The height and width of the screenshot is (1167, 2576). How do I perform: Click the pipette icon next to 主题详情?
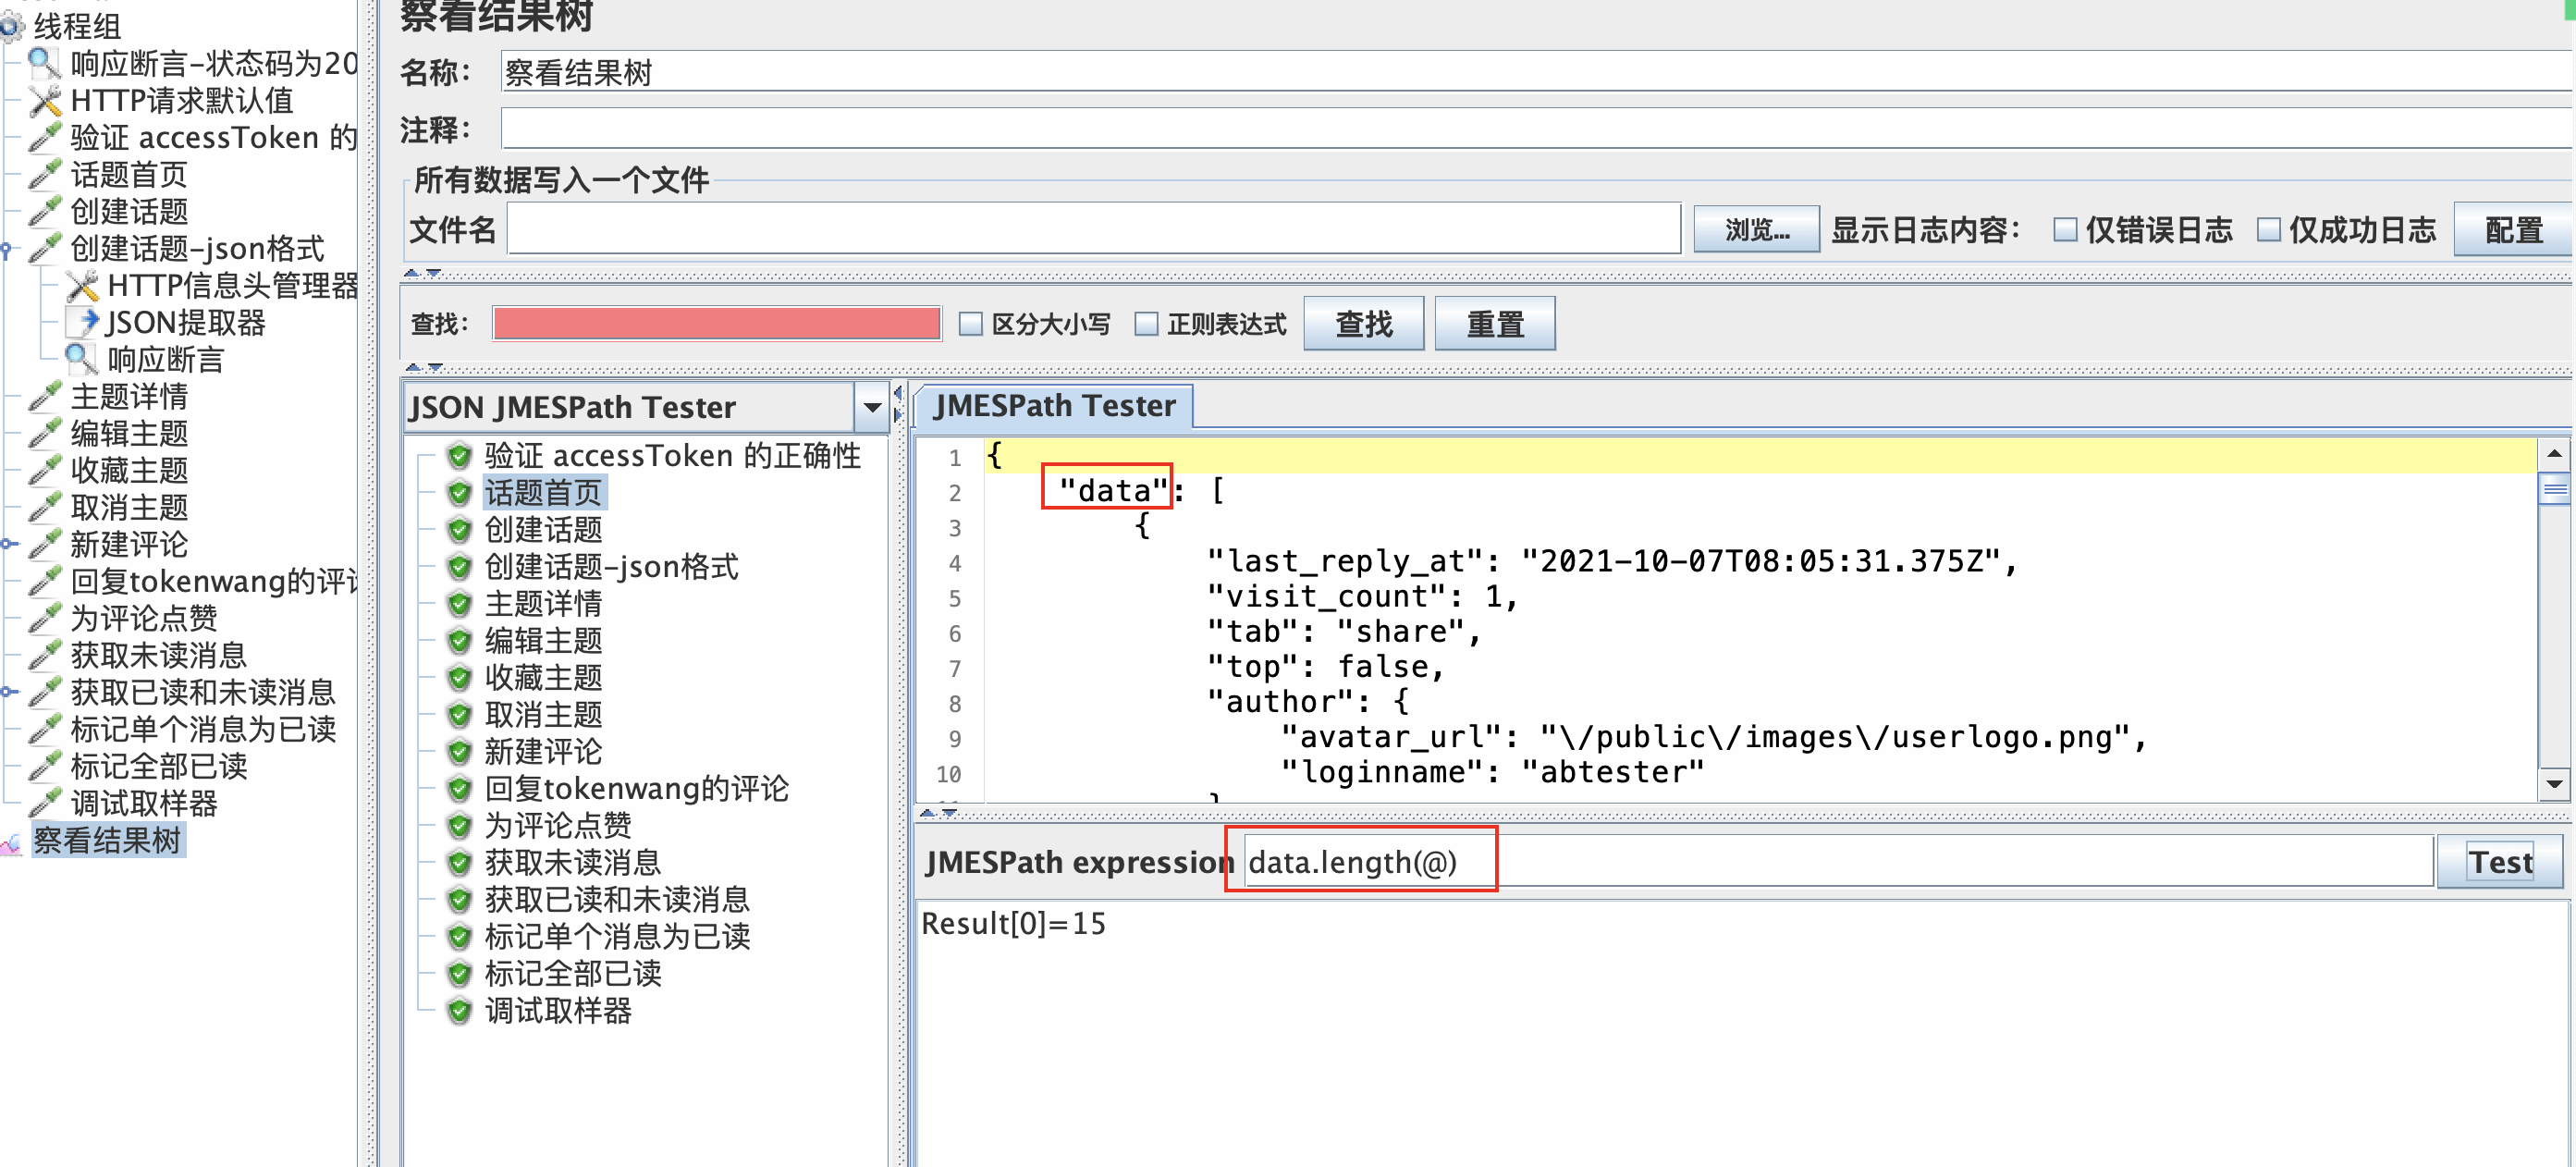tap(45, 397)
